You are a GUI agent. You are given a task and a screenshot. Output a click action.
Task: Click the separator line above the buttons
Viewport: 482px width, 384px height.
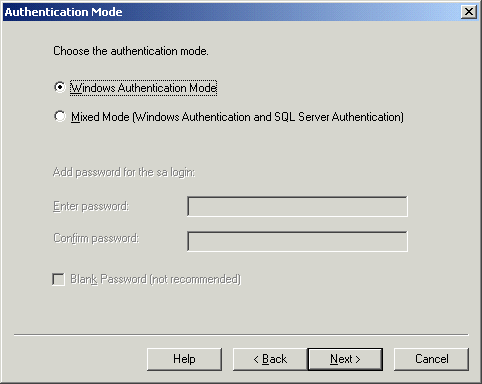point(241,334)
